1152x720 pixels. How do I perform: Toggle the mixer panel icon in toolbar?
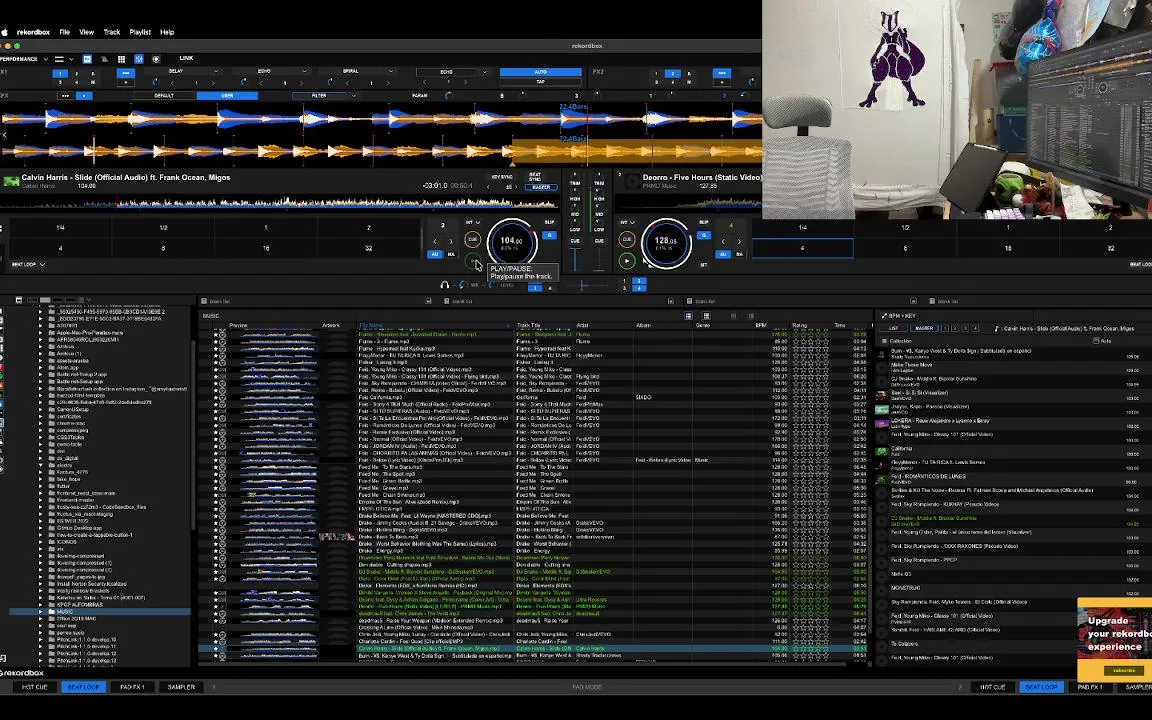pyautogui.click(x=139, y=59)
